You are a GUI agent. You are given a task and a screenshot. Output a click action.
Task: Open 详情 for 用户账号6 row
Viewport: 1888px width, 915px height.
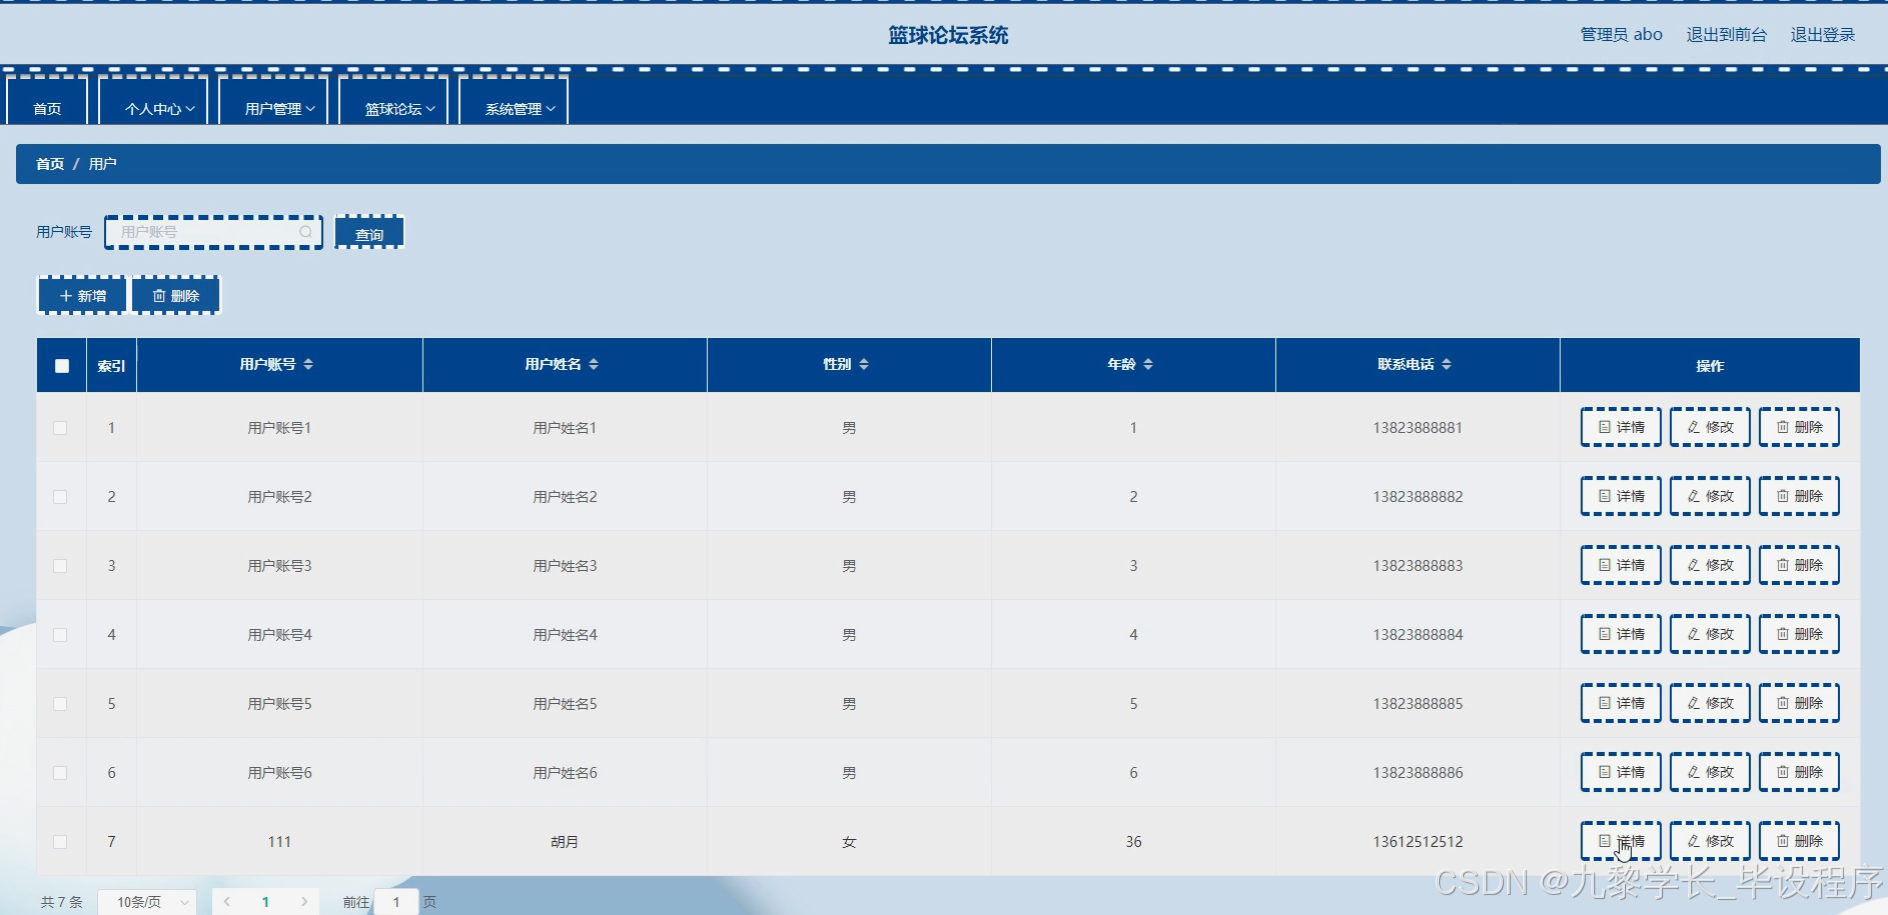coord(1621,772)
